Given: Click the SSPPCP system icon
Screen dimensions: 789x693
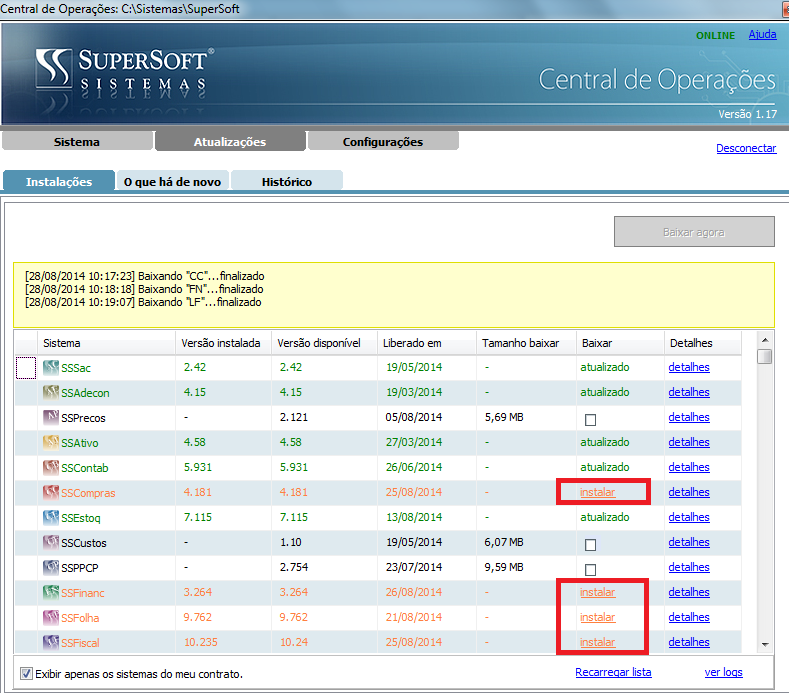Looking at the screenshot, I should [51, 567].
